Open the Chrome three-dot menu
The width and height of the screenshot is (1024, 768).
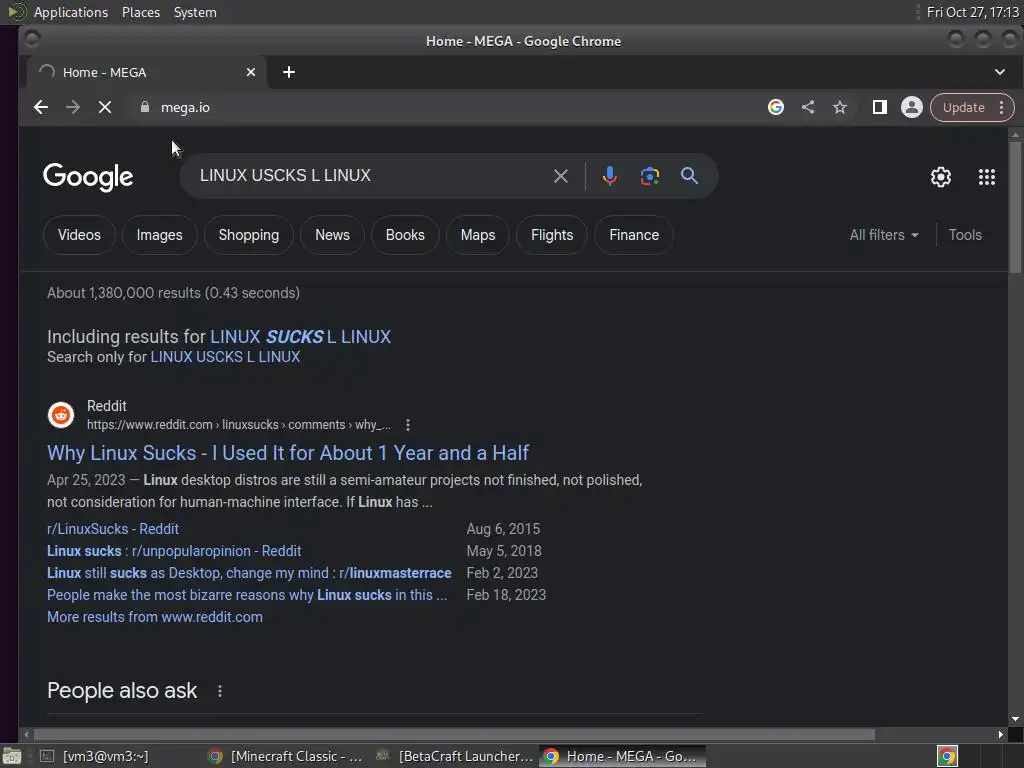tap(1001, 108)
